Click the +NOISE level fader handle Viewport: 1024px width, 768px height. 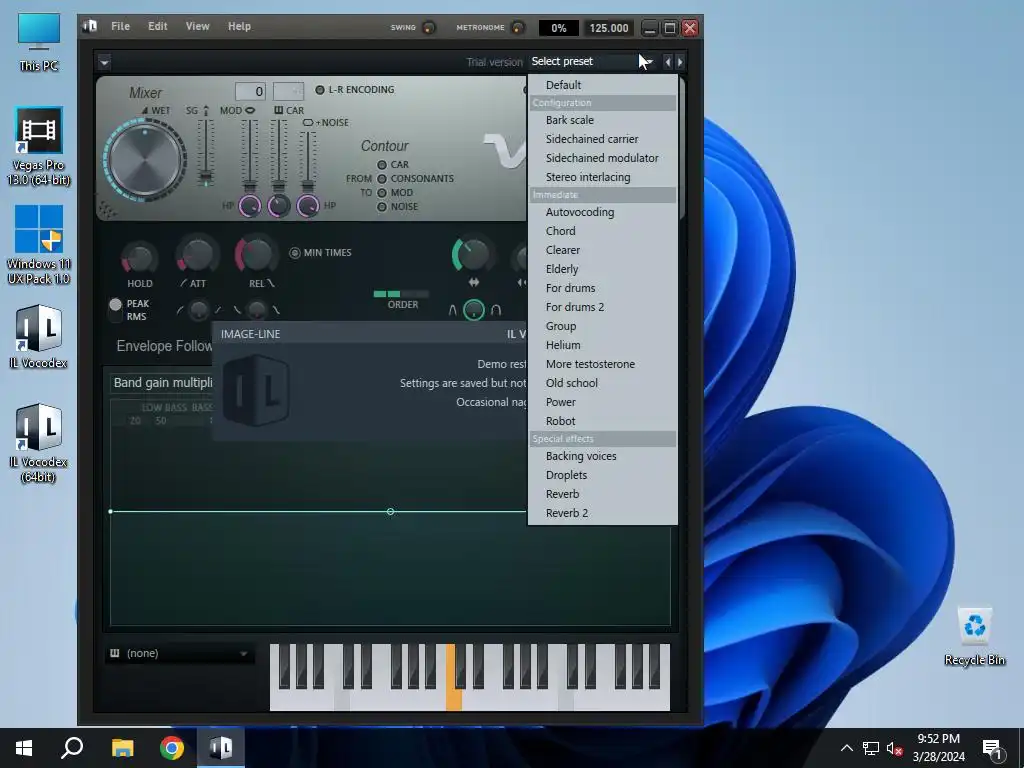tap(308, 187)
